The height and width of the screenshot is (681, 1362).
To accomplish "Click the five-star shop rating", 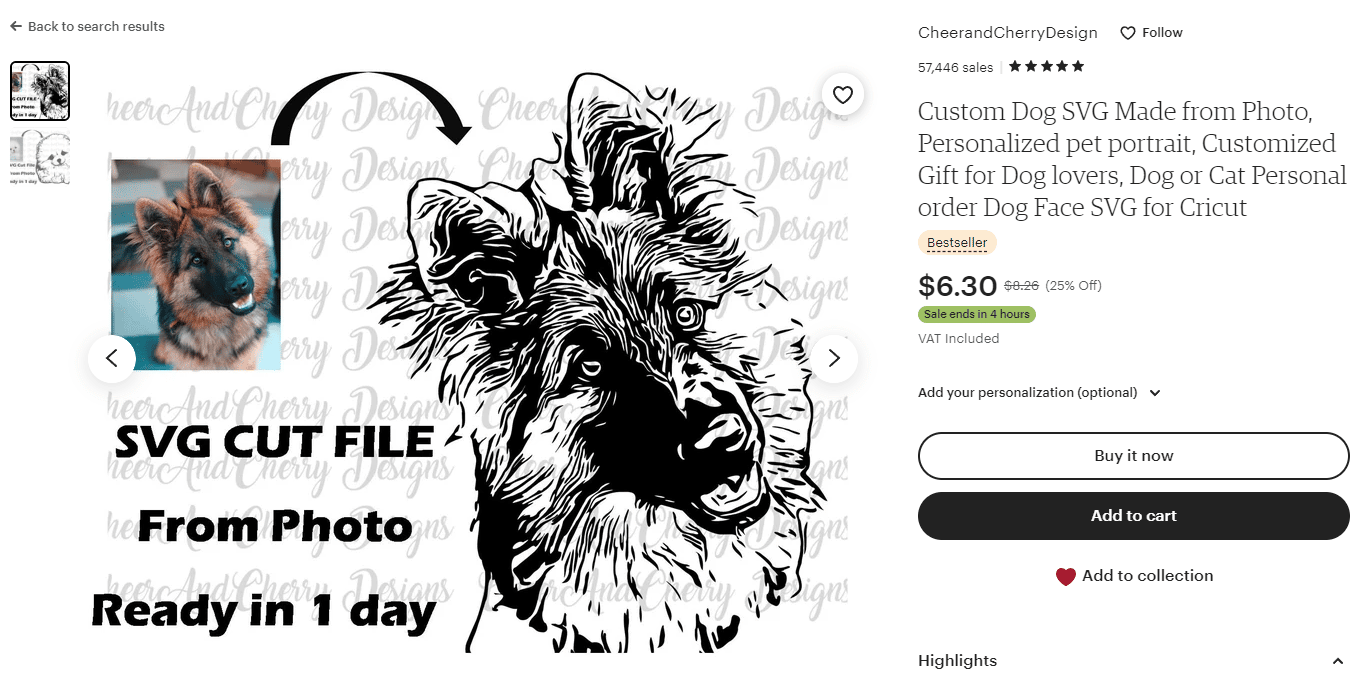I will pos(1046,67).
